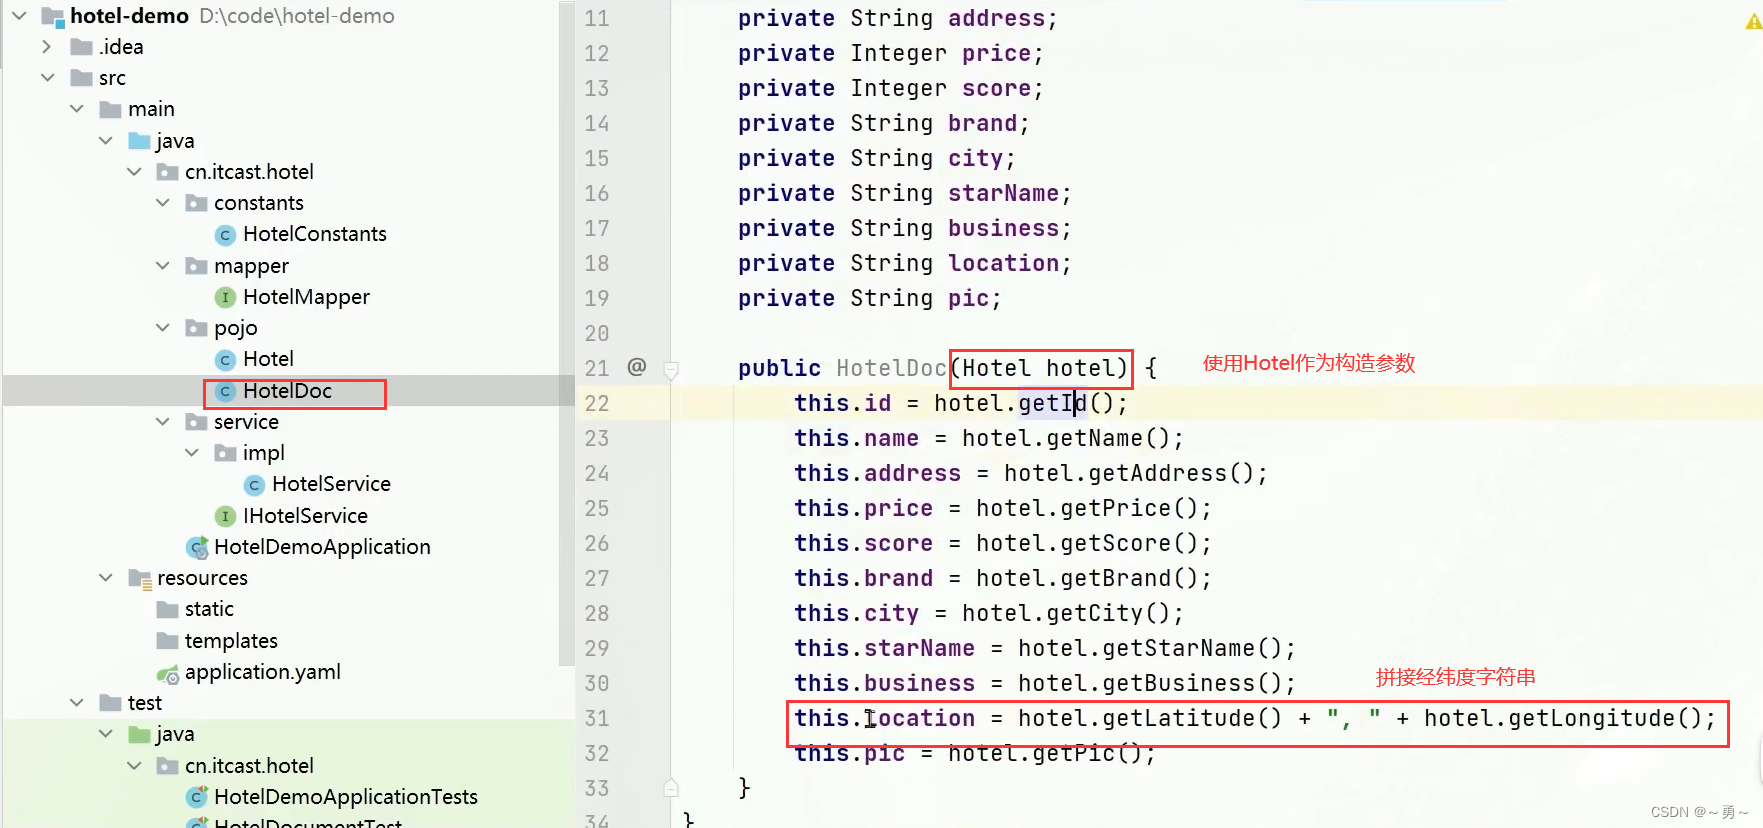Image resolution: width=1763 pixels, height=828 pixels.
Task: Open the IHotelService interface
Action: [305, 516]
